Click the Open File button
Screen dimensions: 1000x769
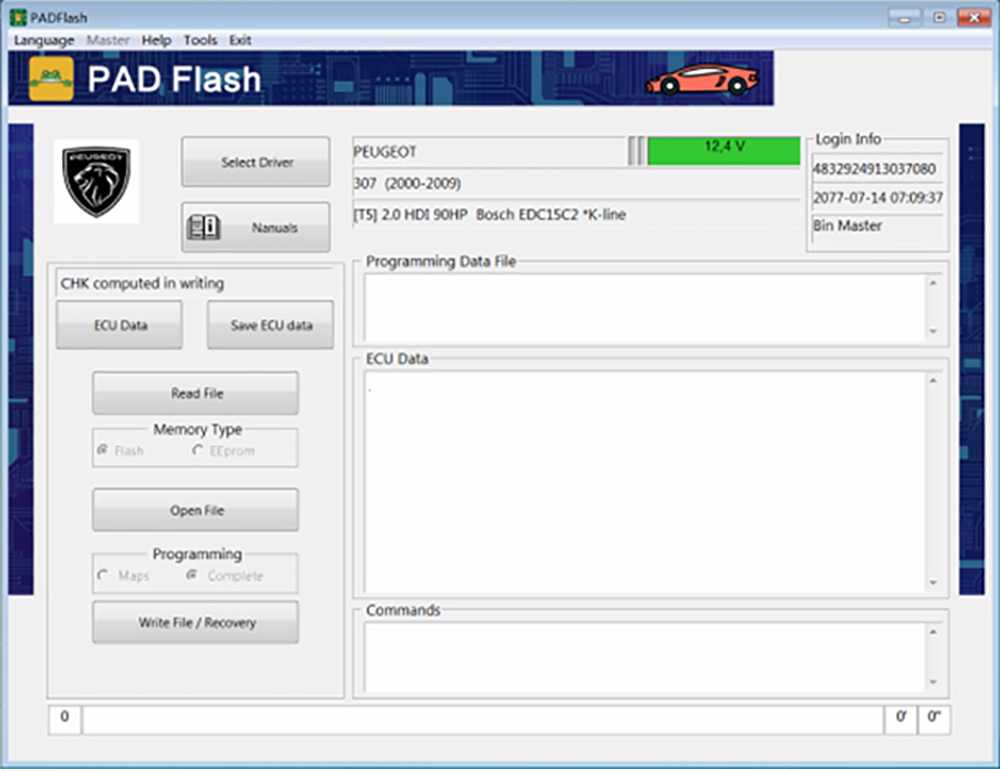point(195,510)
